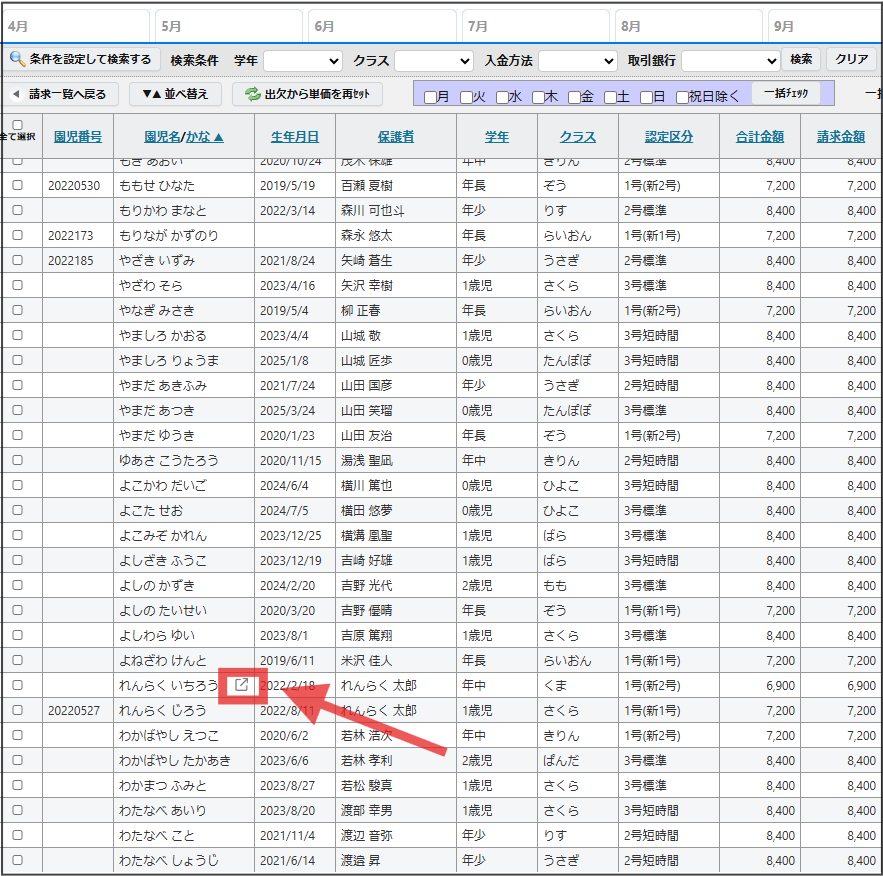Sort by the 認定区分 column header
This screenshot has height=876, width=883.
[x=668, y=137]
